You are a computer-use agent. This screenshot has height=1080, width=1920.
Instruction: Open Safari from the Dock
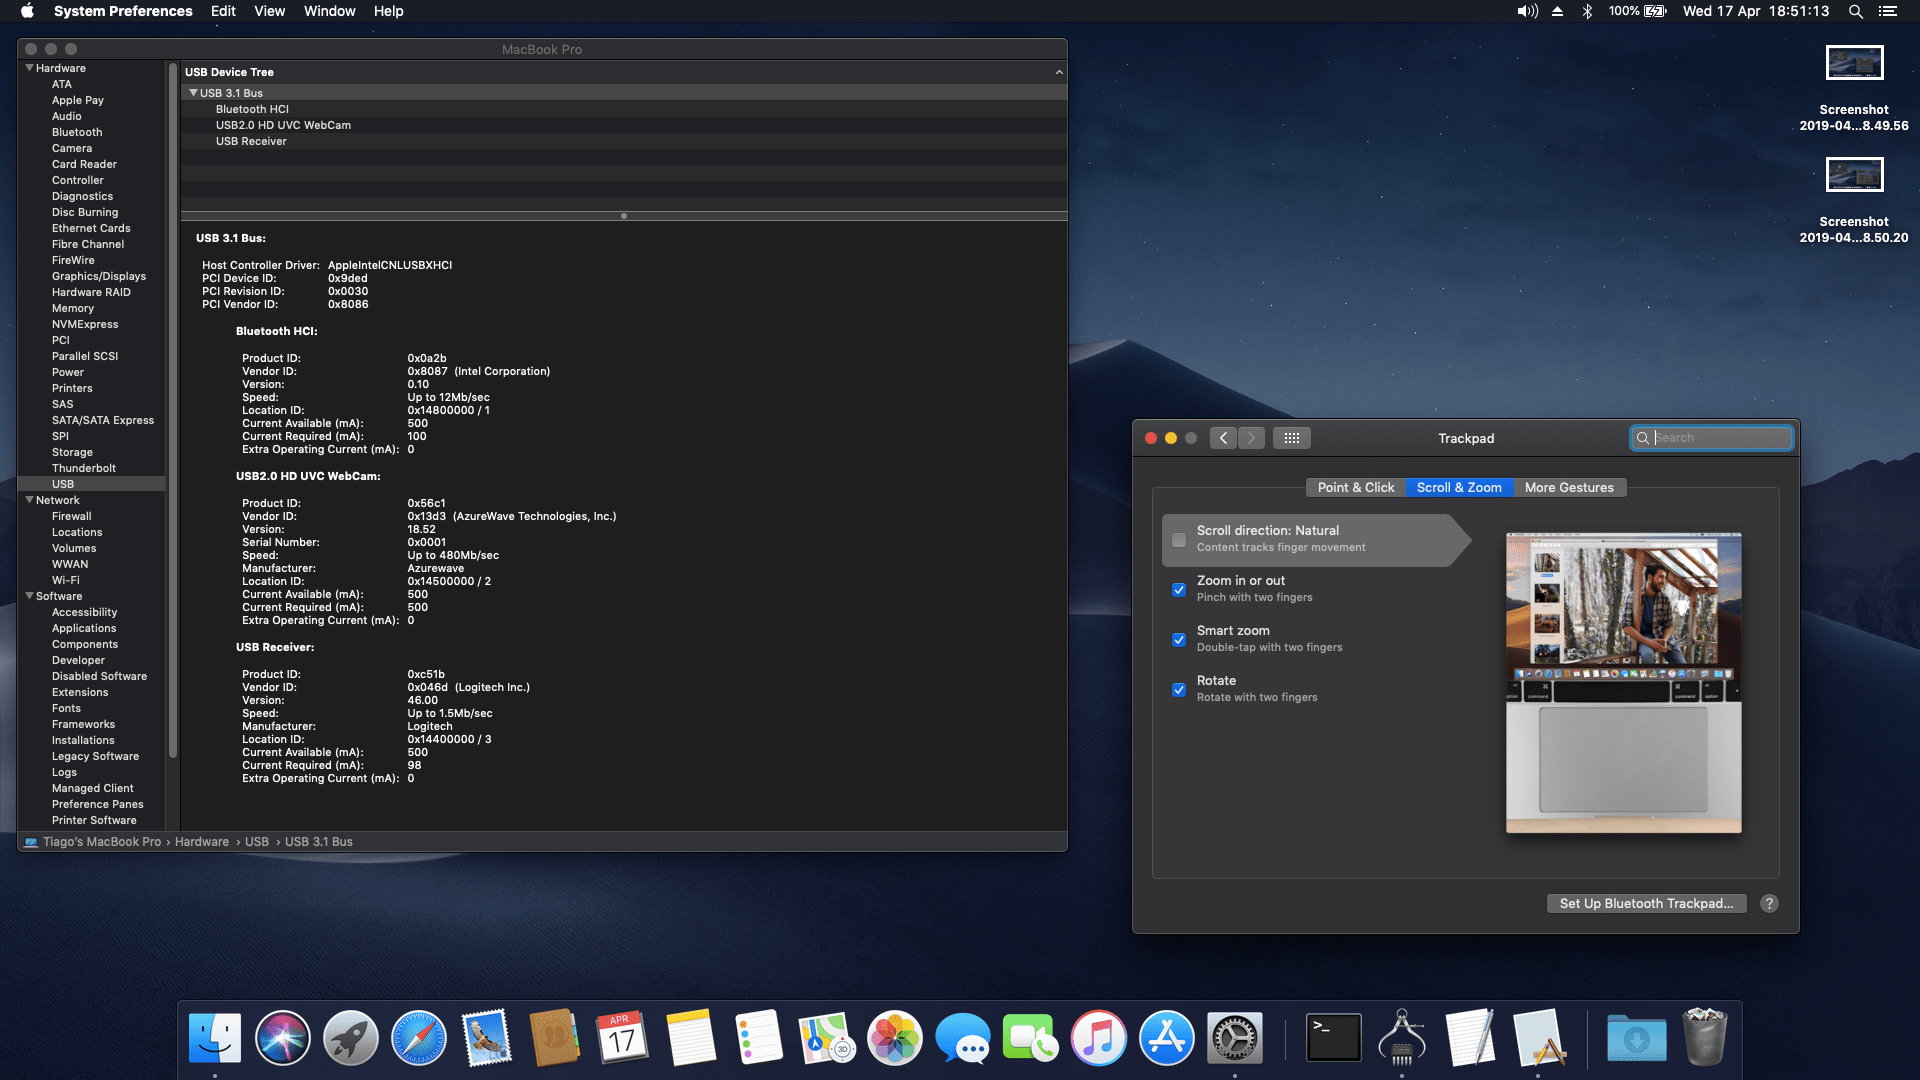pyautogui.click(x=418, y=1038)
